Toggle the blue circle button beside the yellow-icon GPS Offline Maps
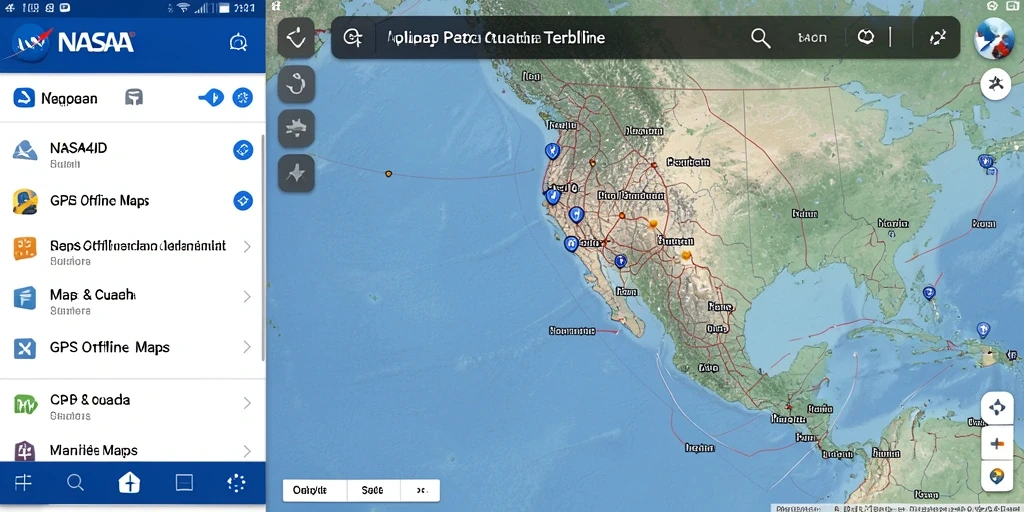The height and width of the screenshot is (512, 1024). click(243, 200)
